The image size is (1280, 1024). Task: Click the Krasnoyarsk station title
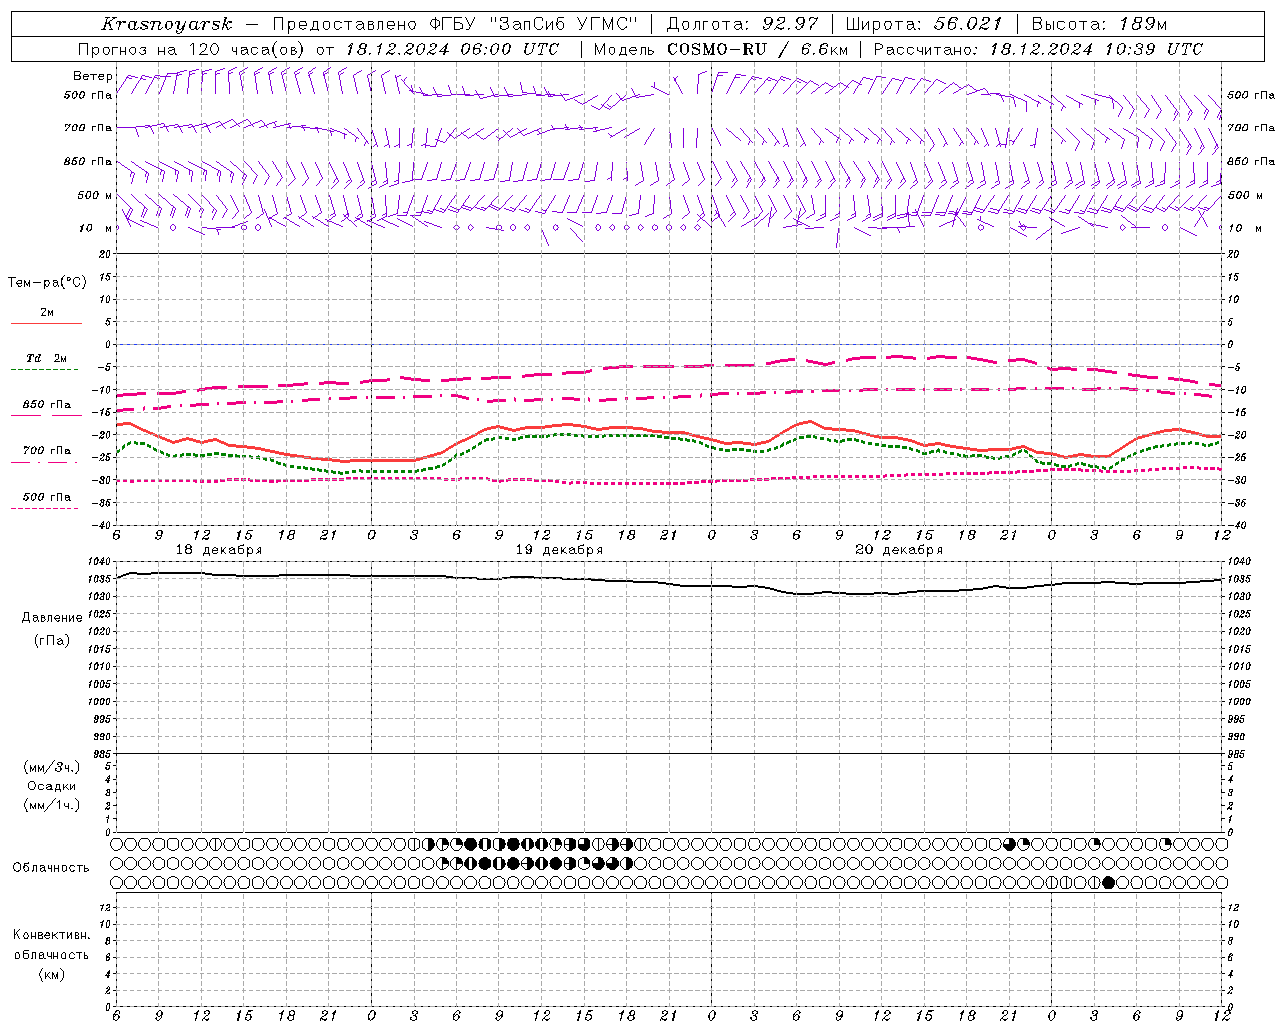click(x=168, y=24)
